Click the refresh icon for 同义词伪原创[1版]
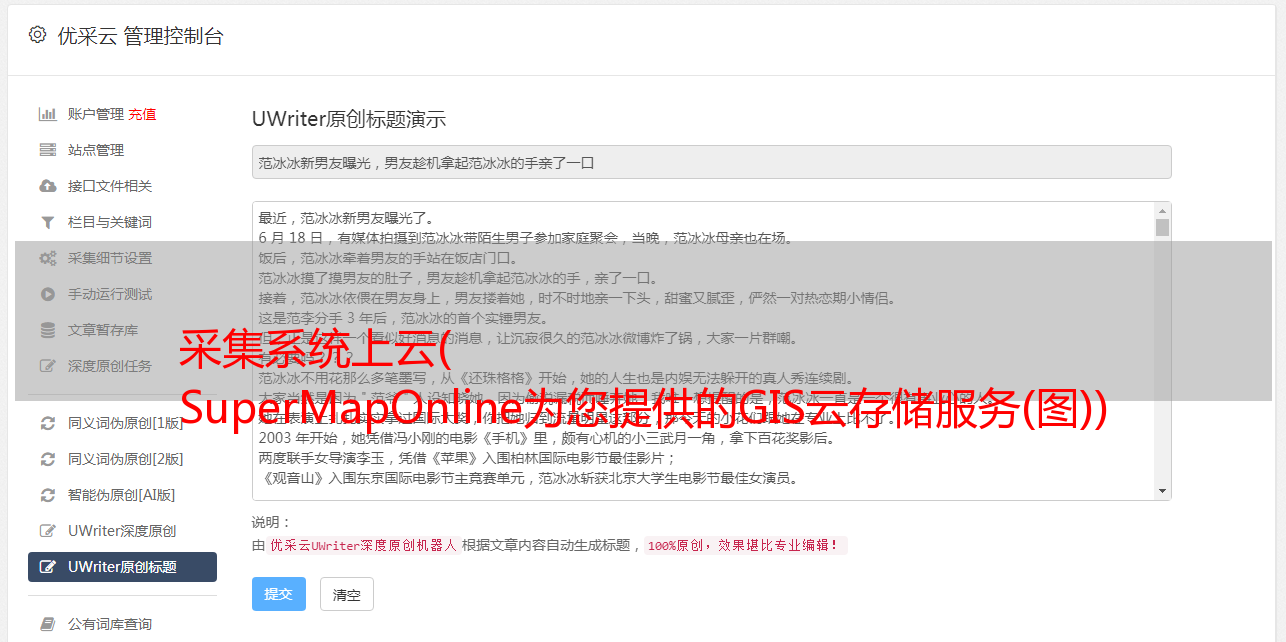This screenshot has height=642, width=1286. 47,423
